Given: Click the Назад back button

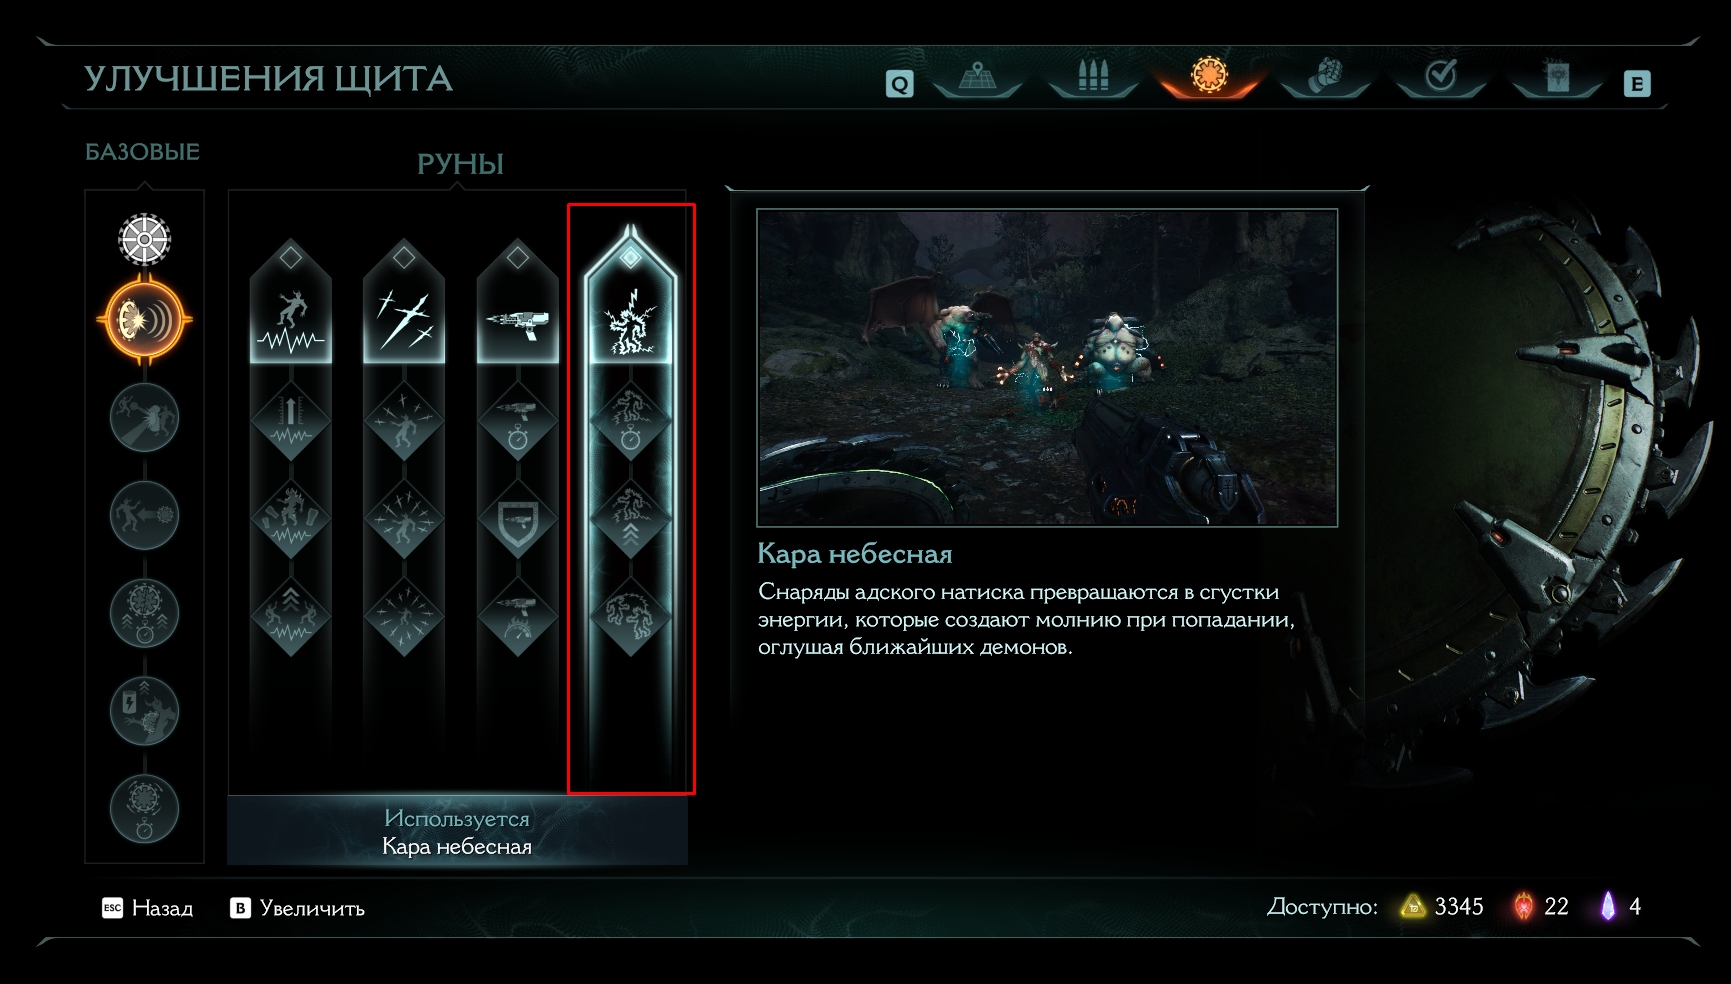Looking at the screenshot, I should (x=147, y=908).
